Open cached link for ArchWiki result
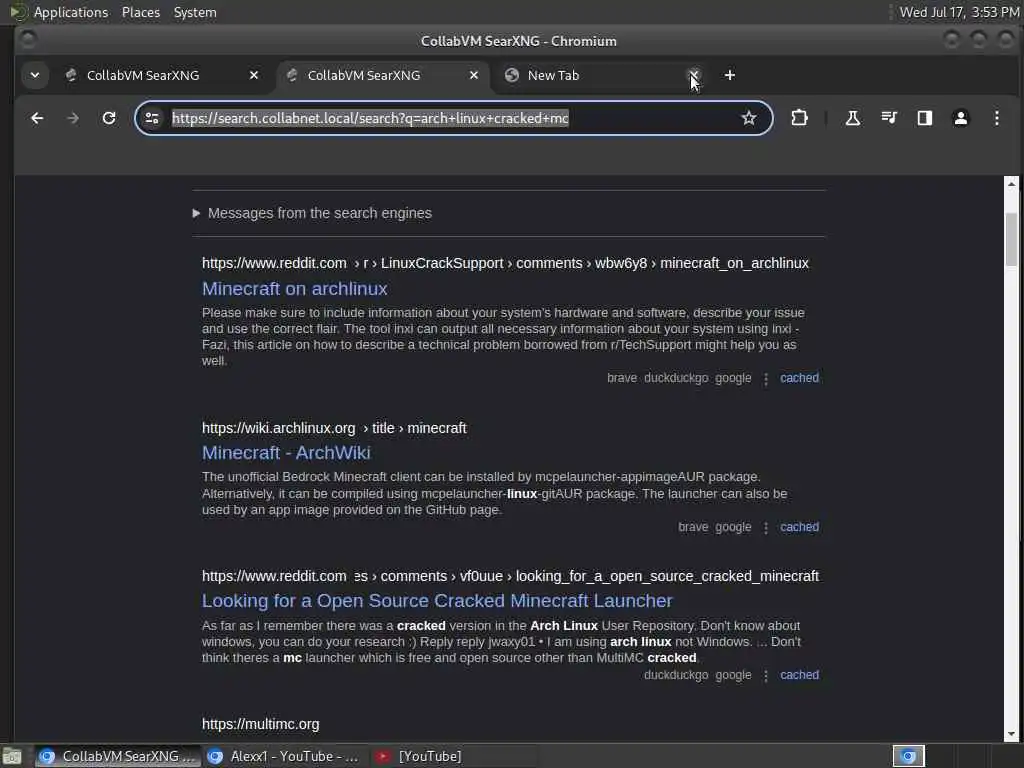 799,527
